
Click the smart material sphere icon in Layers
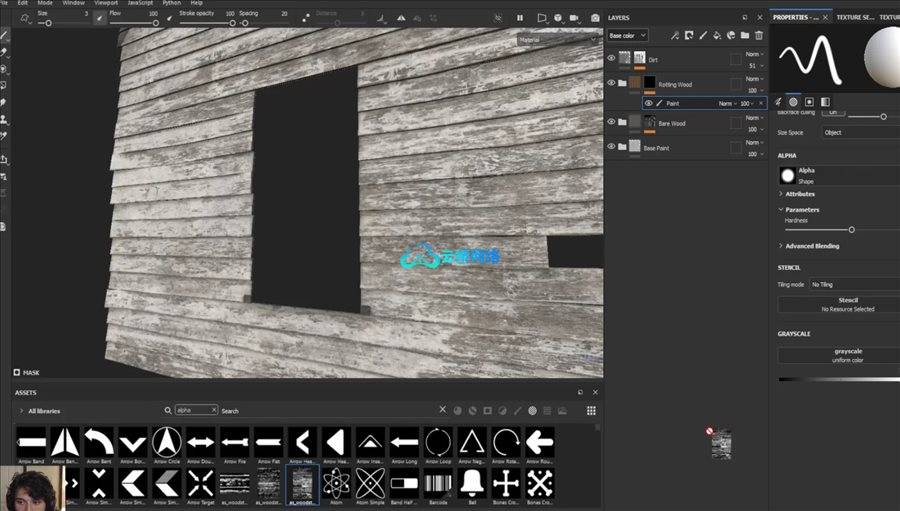click(x=731, y=36)
